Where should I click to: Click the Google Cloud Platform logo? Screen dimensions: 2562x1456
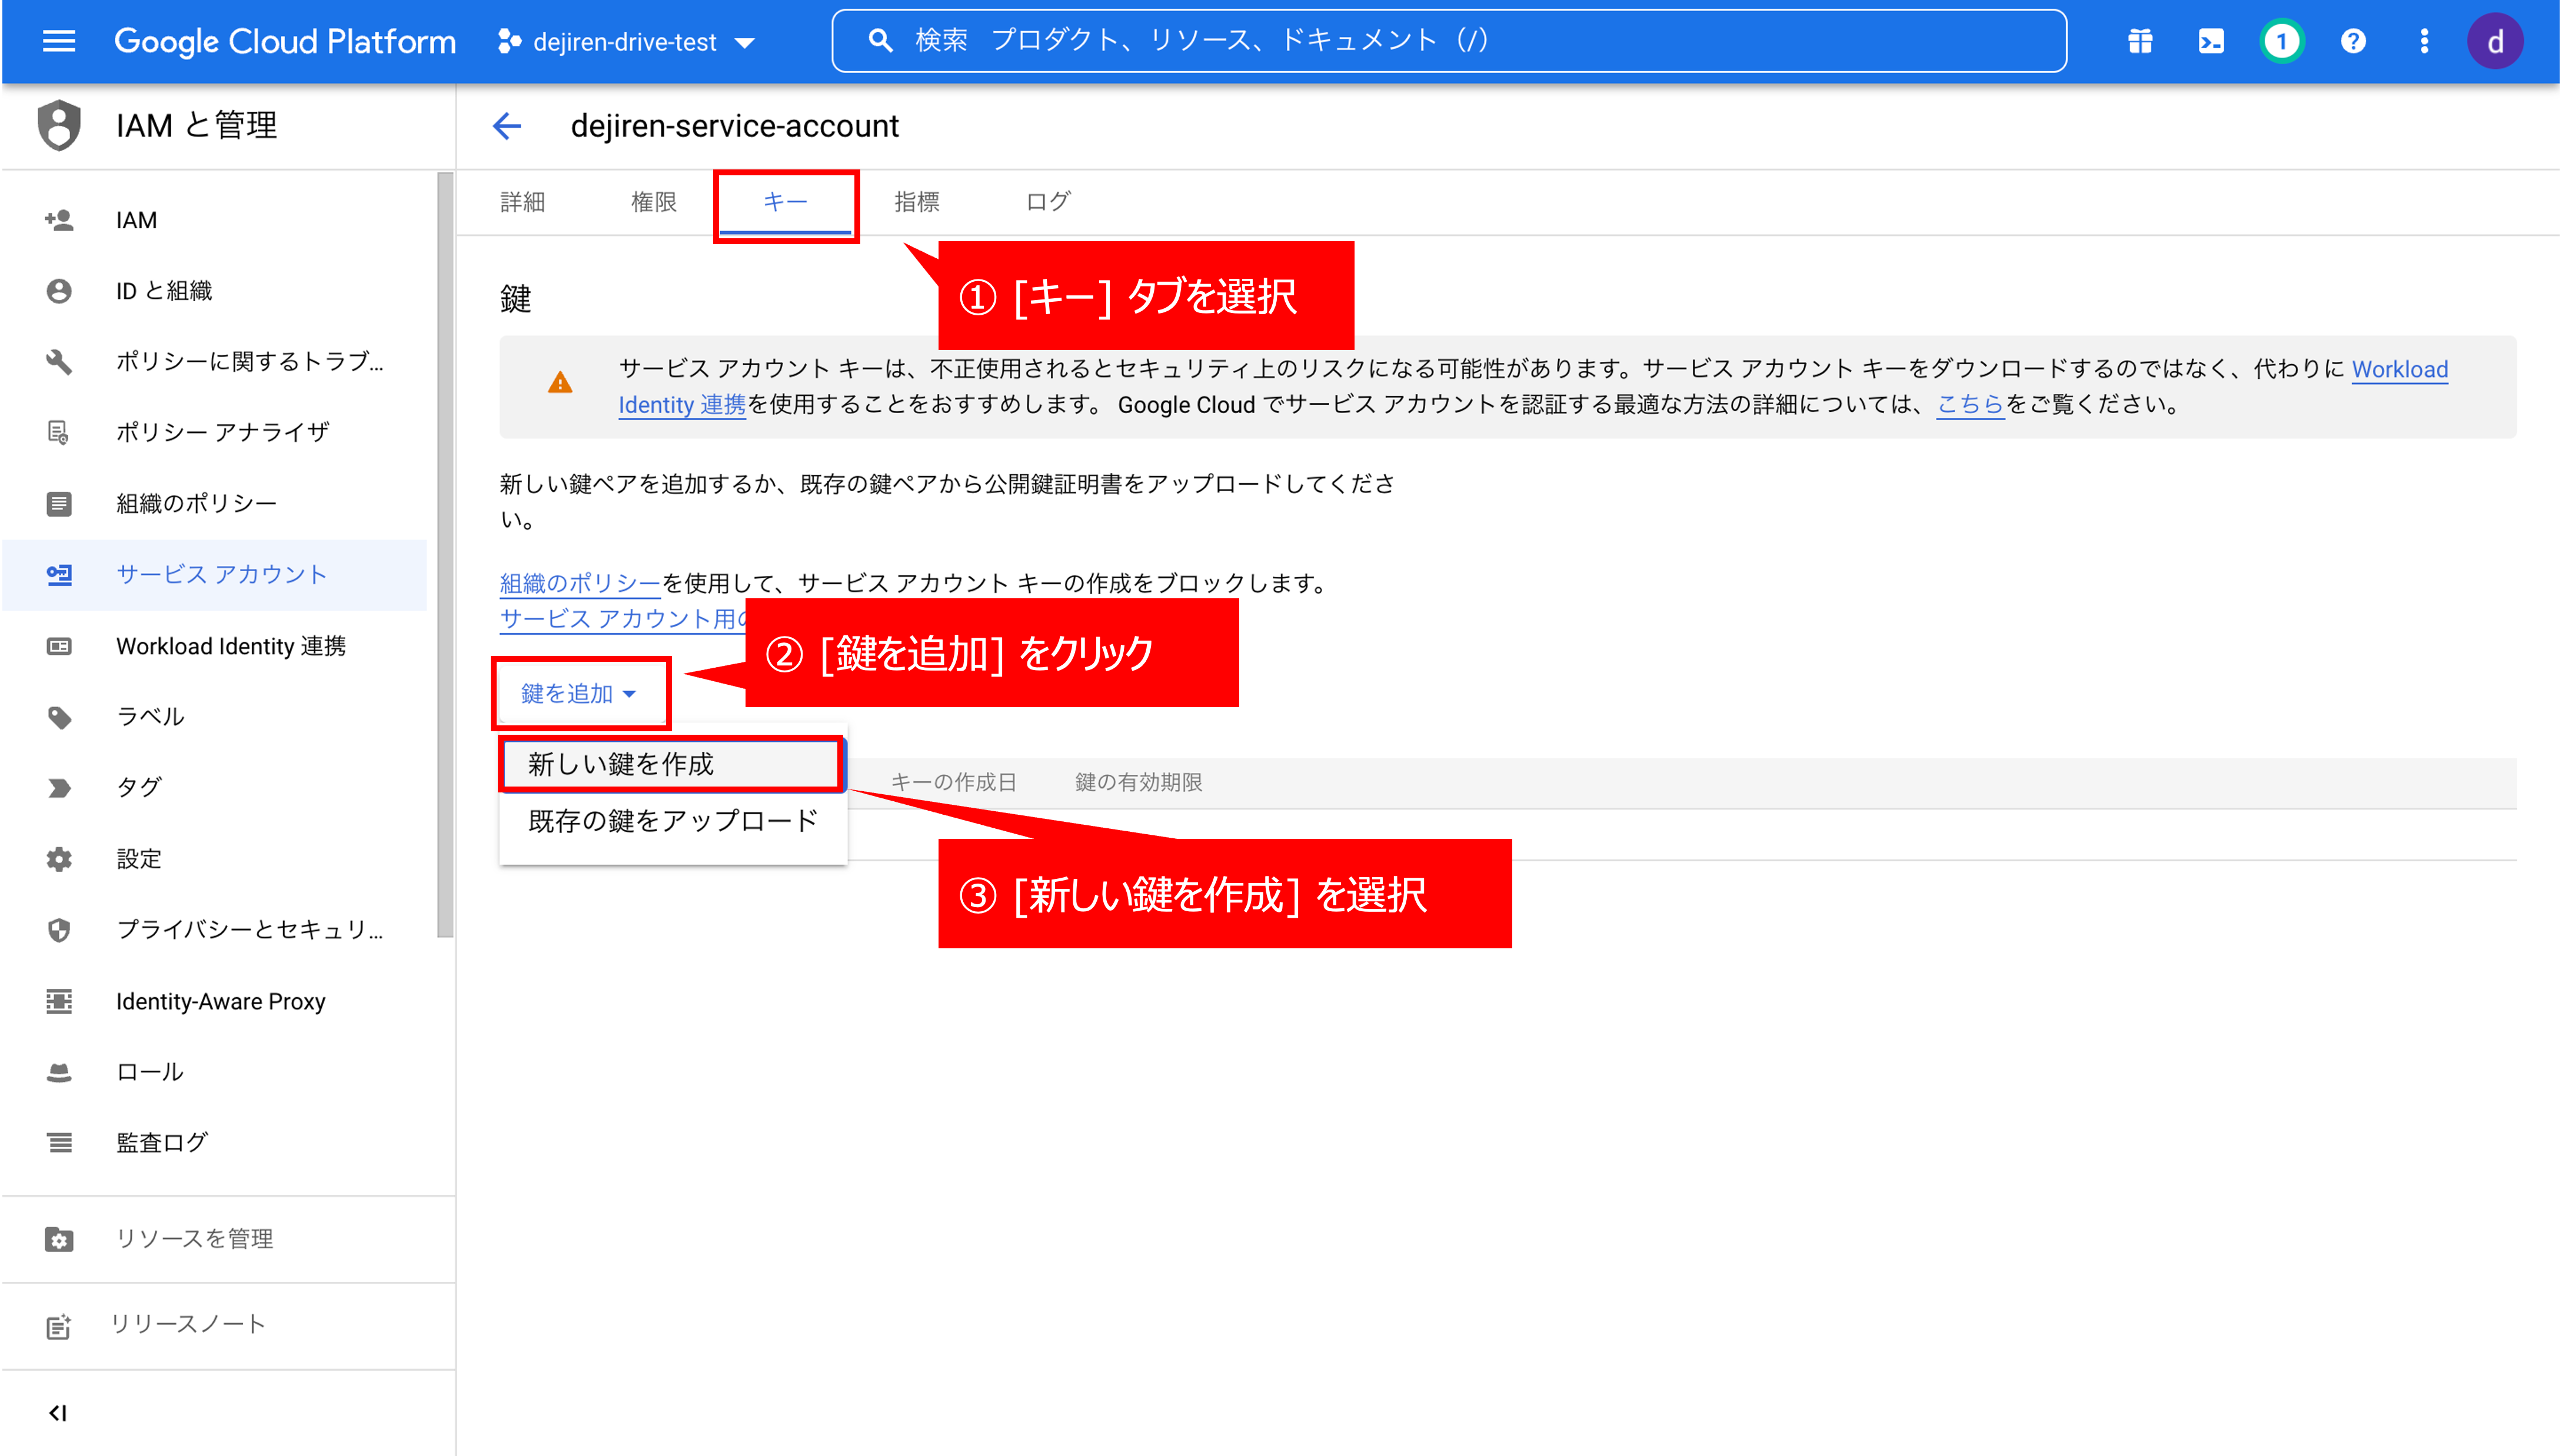click(284, 41)
